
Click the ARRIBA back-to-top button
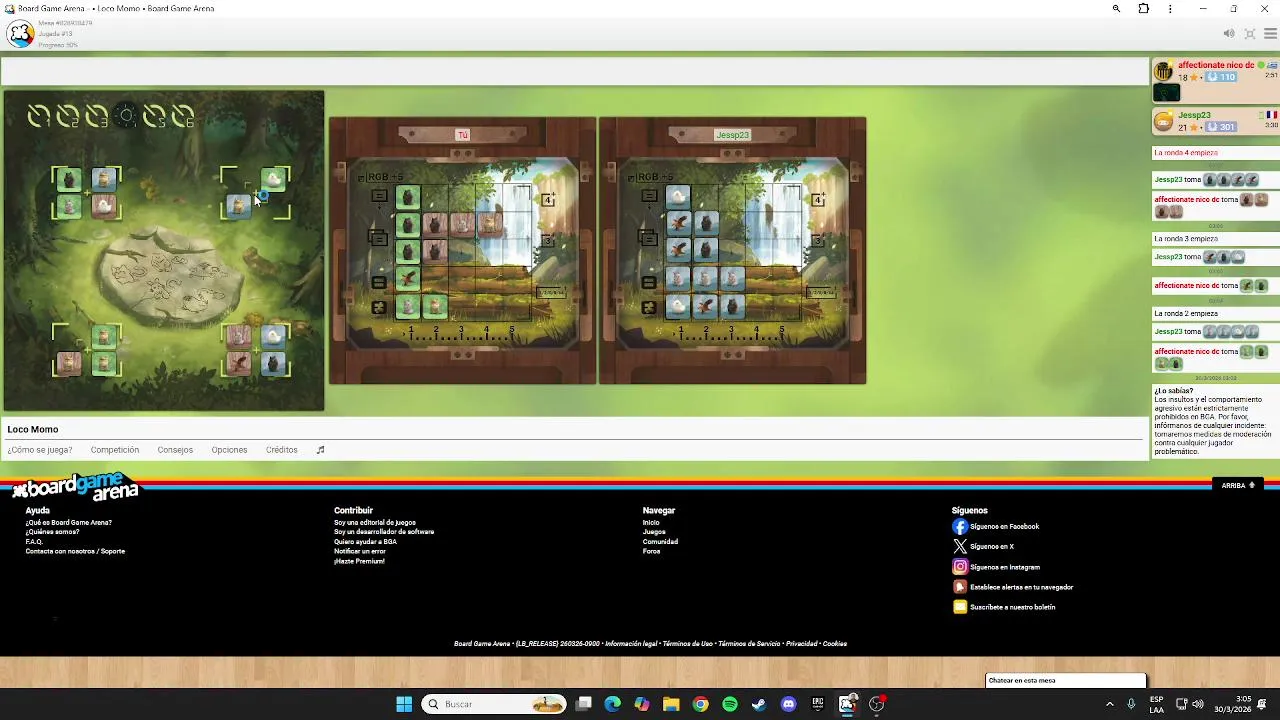point(1238,485)
